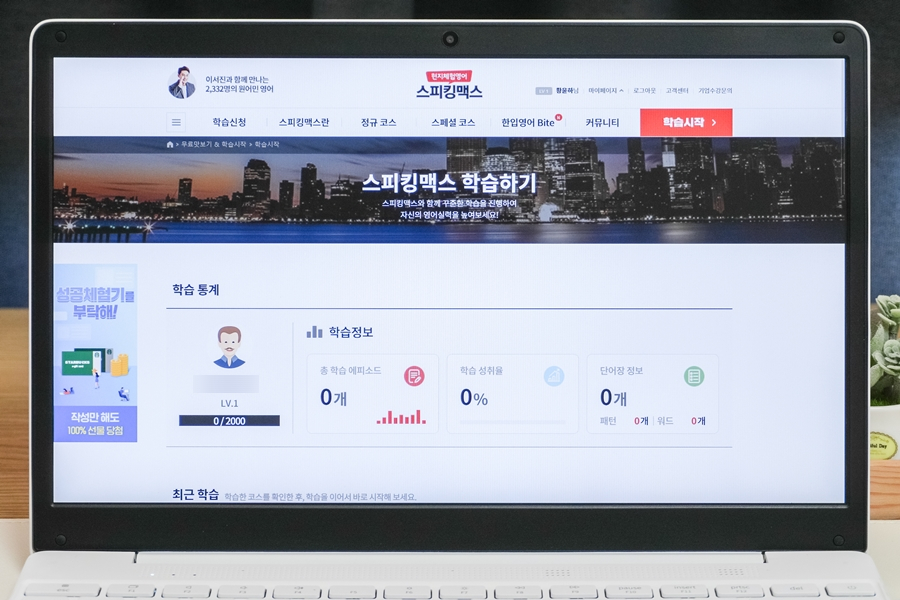Screen dimensions: 900x600
Task: Click the 학습 통계 heading
Action: coord(196,289)
